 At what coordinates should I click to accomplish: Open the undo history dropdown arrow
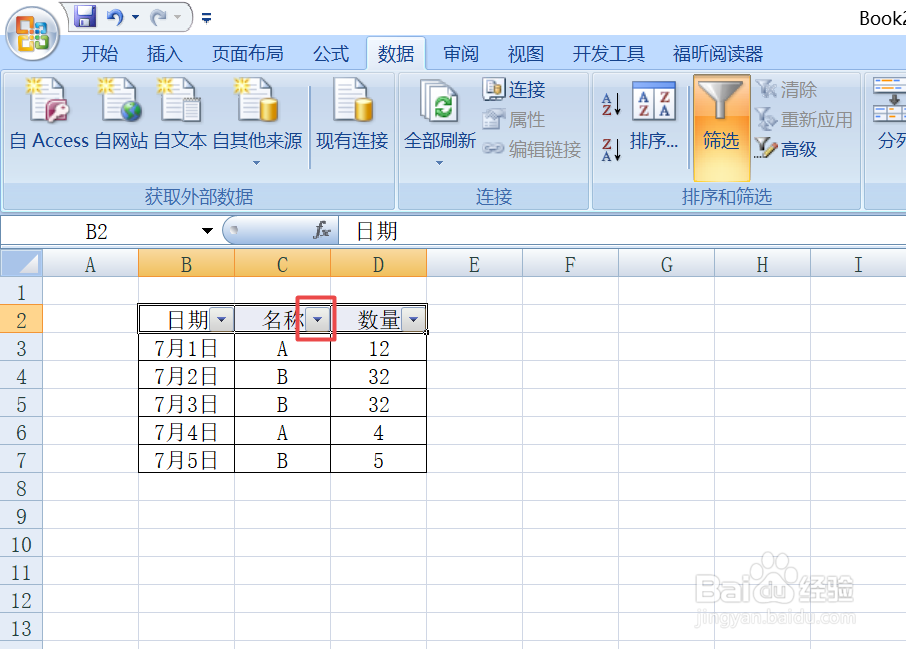click(x=135, y=17)
